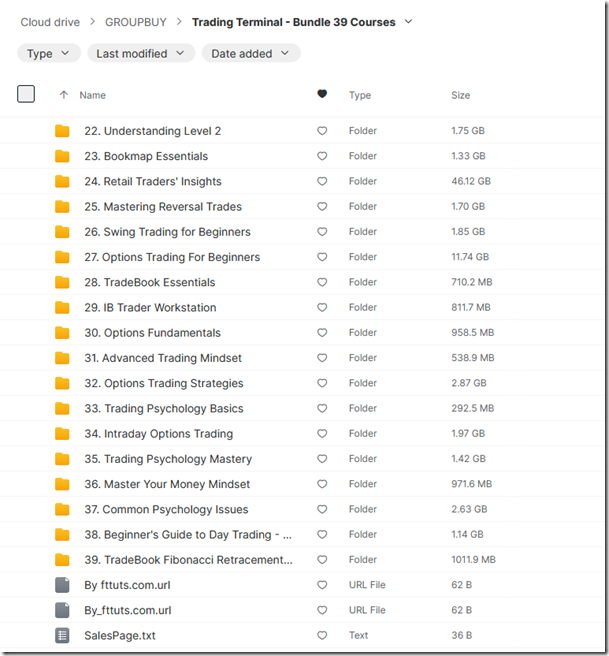Go to GROUPBUY breadcrumb
Image resolution: width=609 pixels, height=656 pixels.
(136, 22)
